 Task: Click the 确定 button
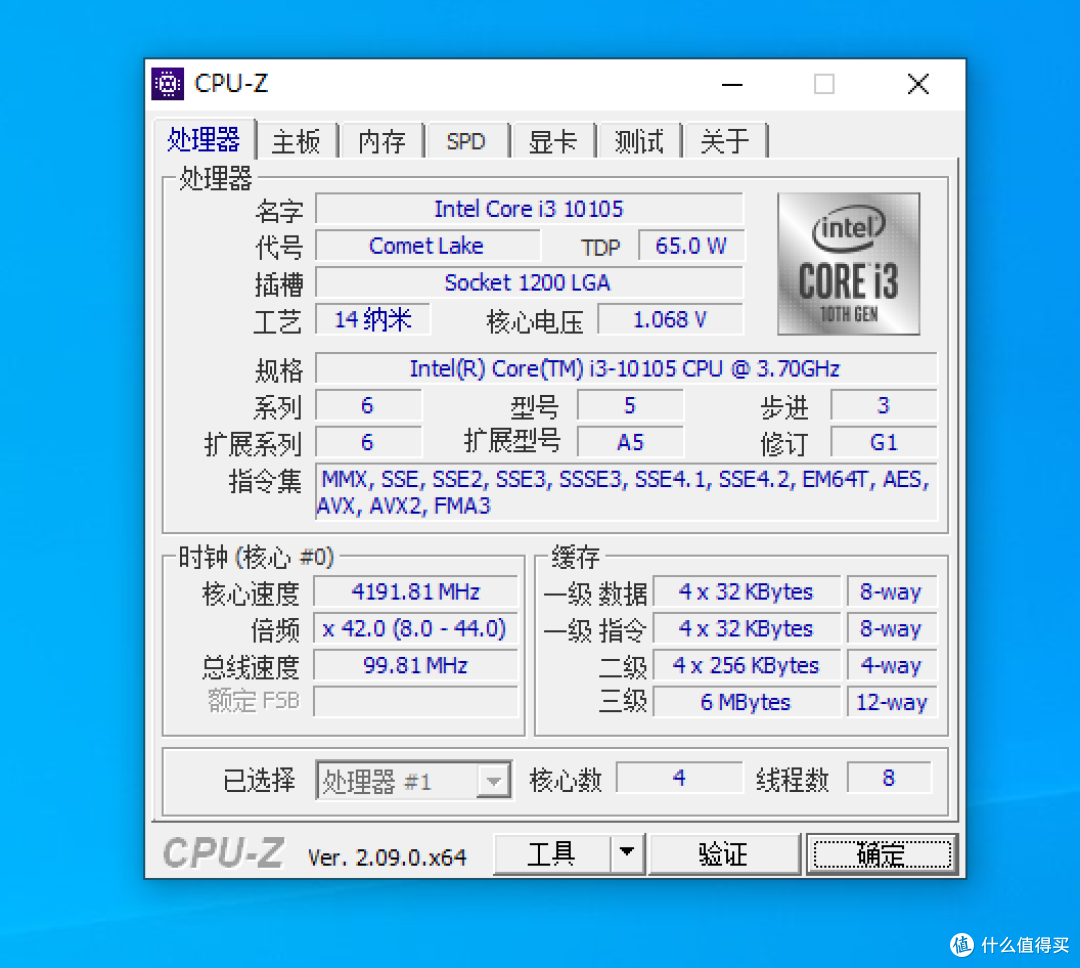click(882, 854)
